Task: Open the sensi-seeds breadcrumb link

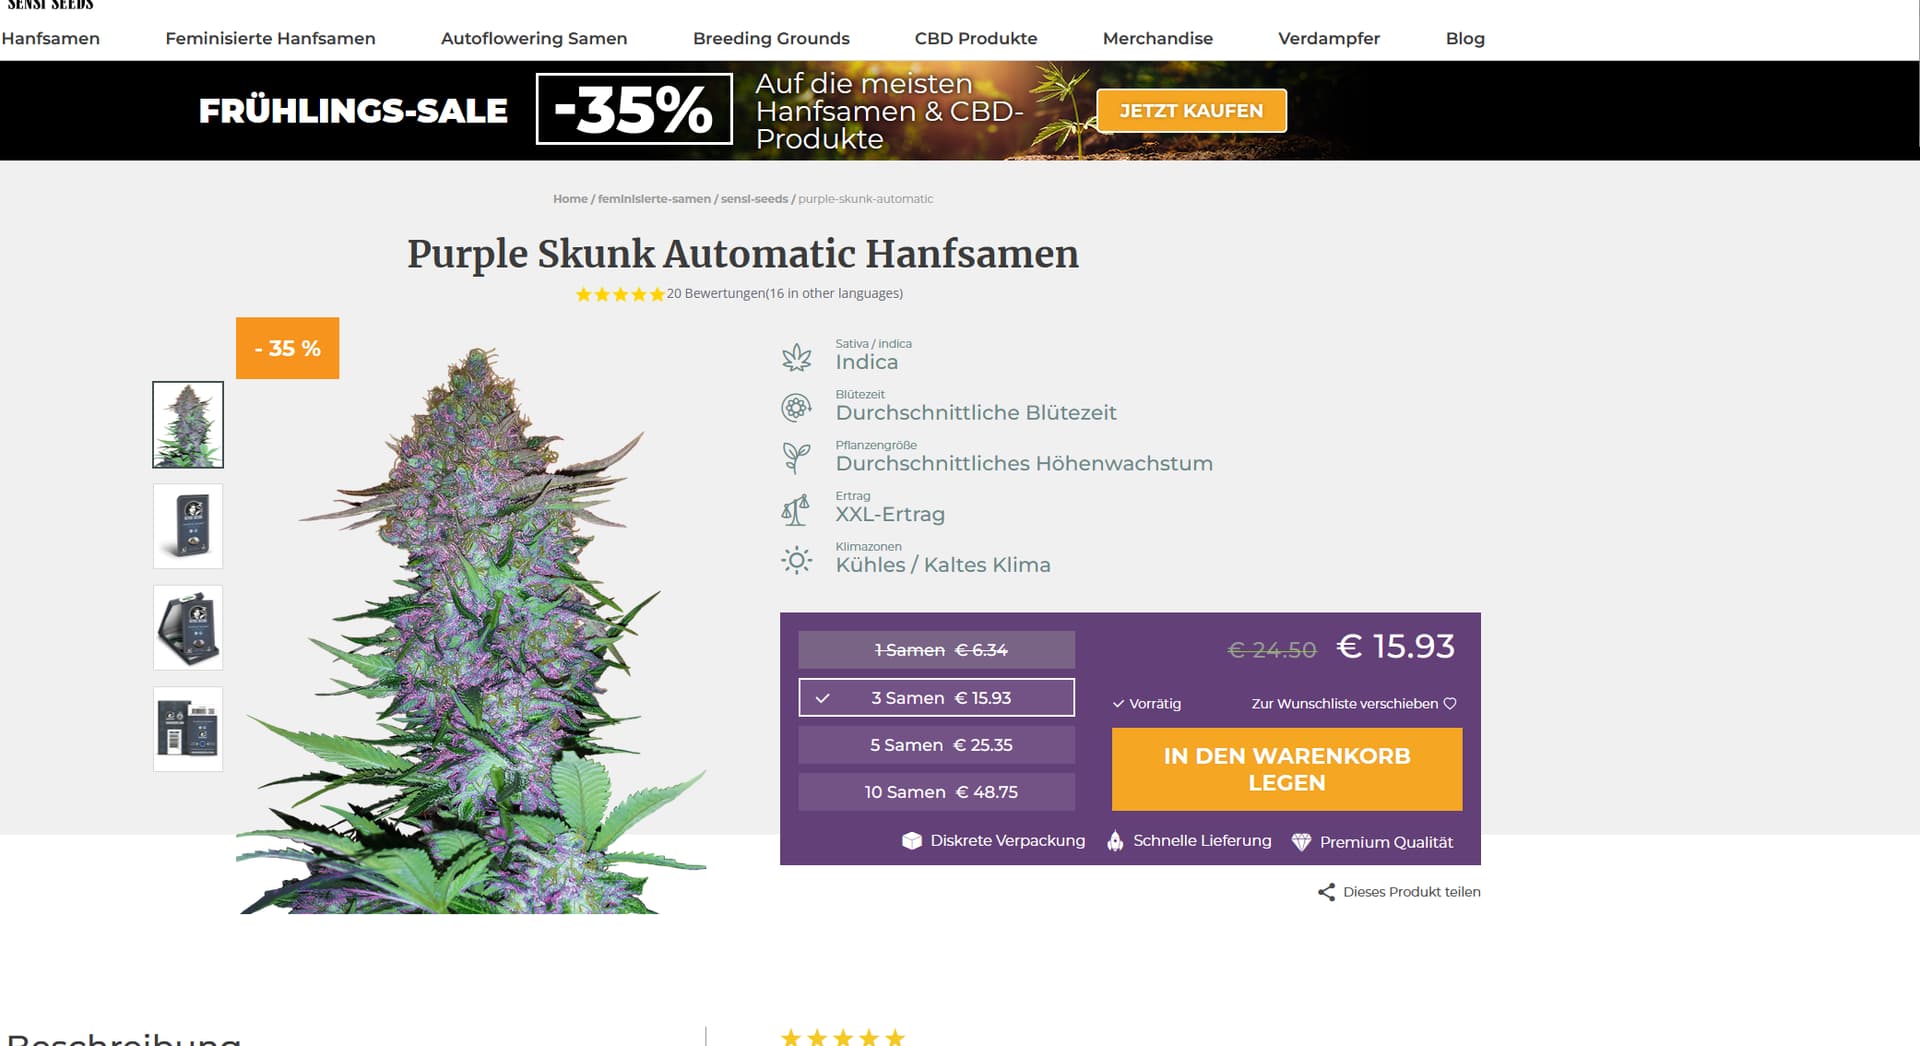Action: 754,199
